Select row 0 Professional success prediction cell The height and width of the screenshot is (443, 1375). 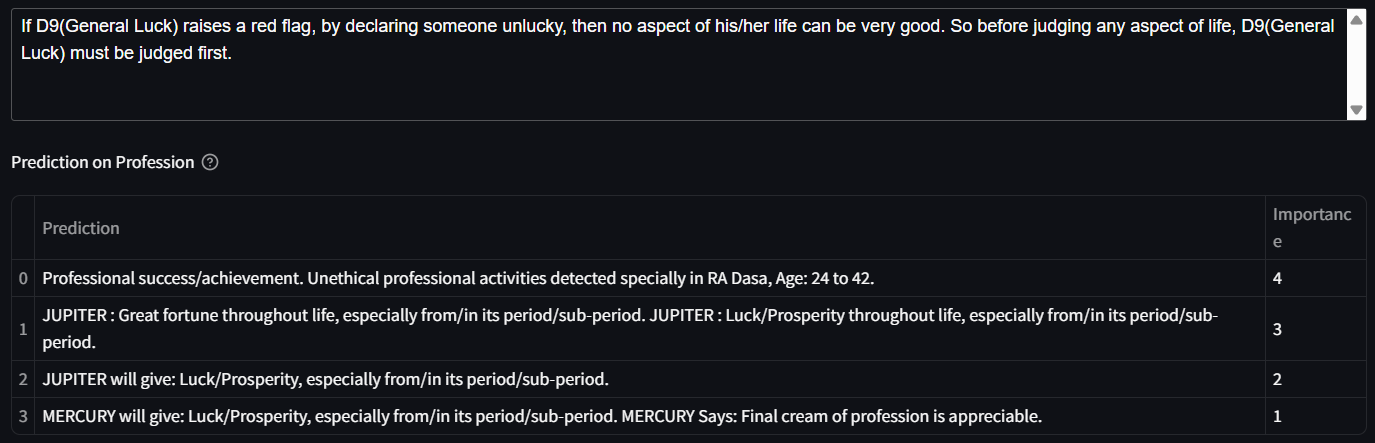coord(649,278)
